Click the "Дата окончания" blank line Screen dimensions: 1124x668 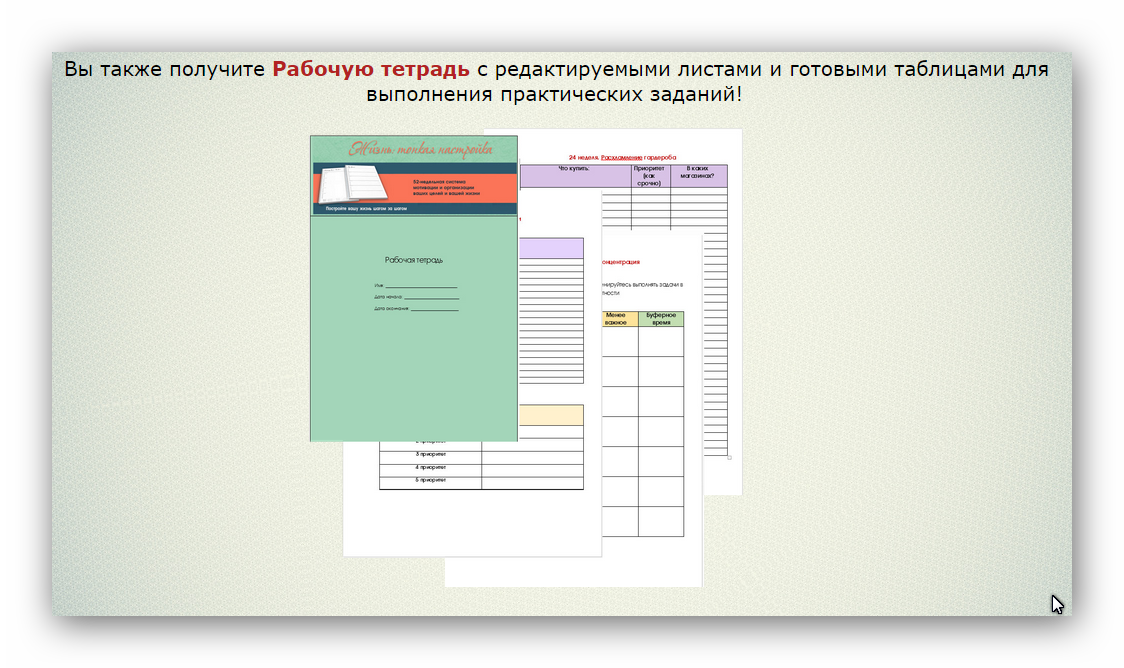click(x=433, y=309)
